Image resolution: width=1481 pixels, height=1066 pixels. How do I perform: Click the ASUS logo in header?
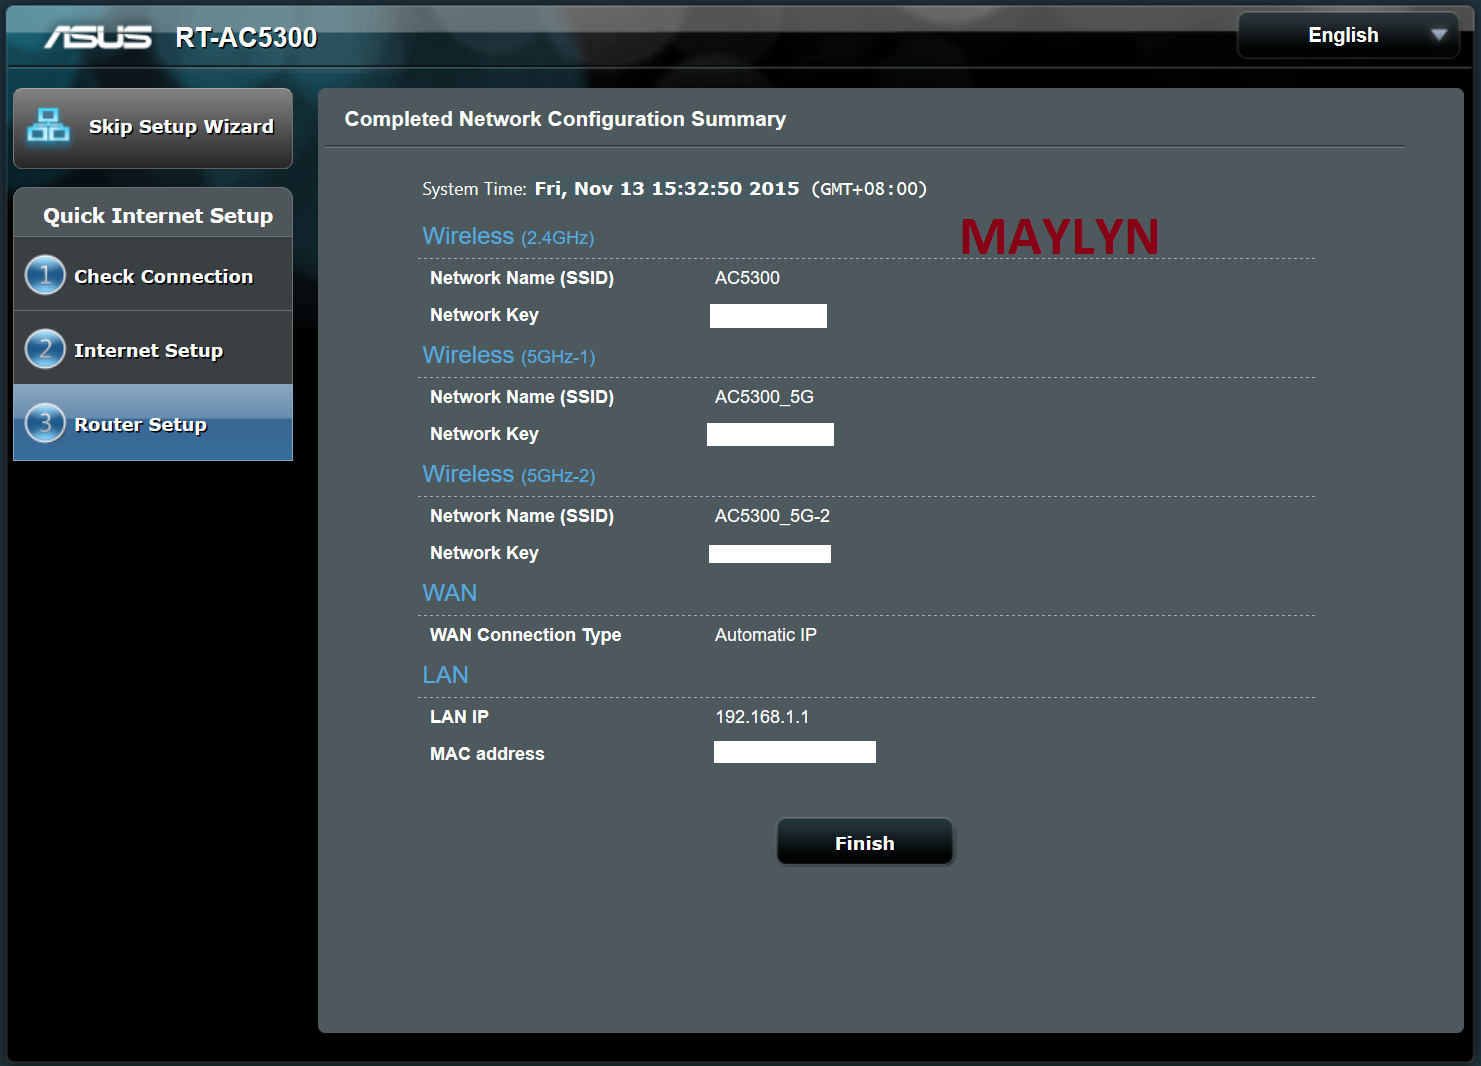(x=98, y=37)
